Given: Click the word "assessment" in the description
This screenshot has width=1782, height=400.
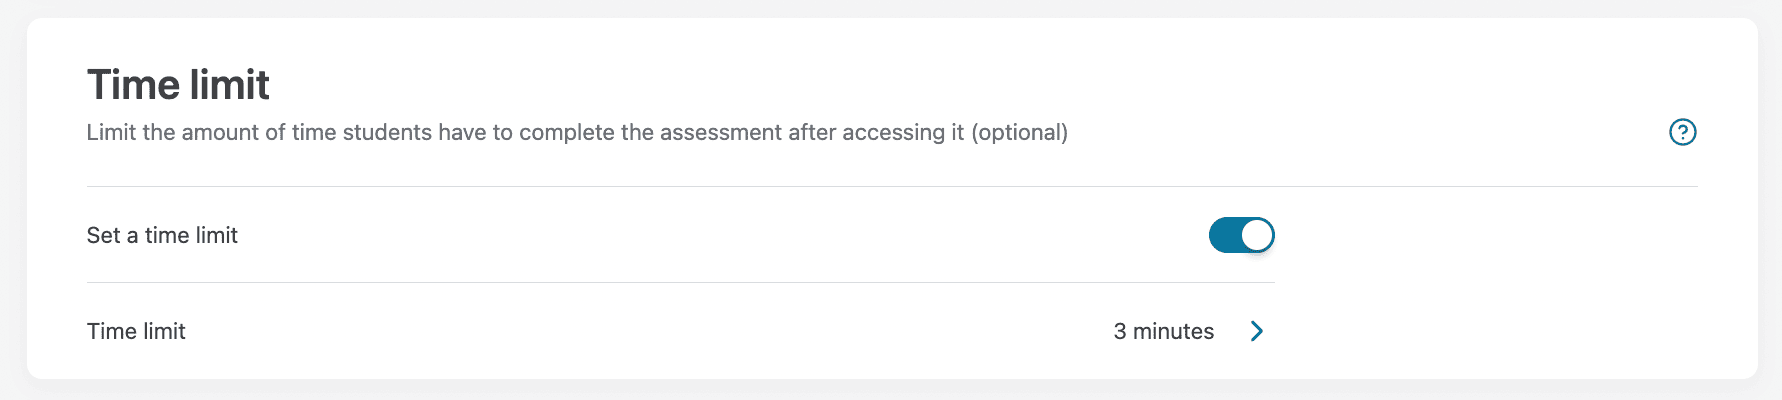Looking at the screenshot, I should pyautogui.click(x=721, y=132).
